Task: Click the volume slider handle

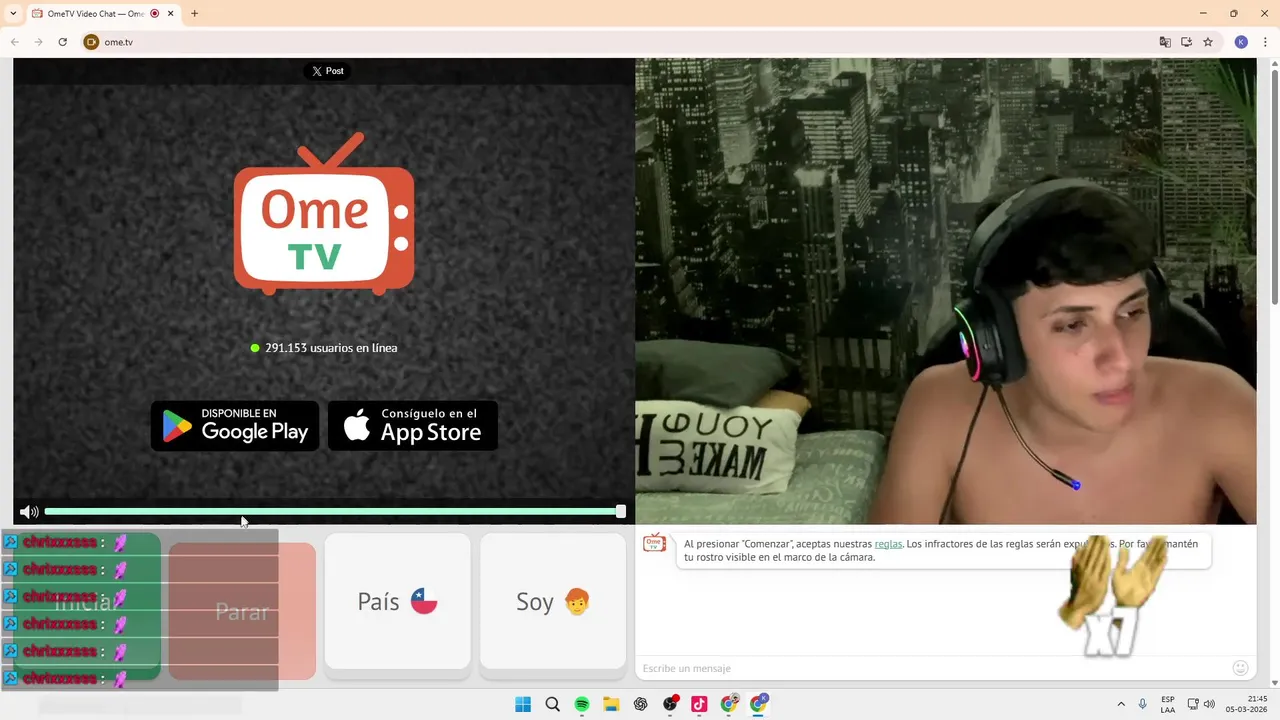Action: point(621,512)
